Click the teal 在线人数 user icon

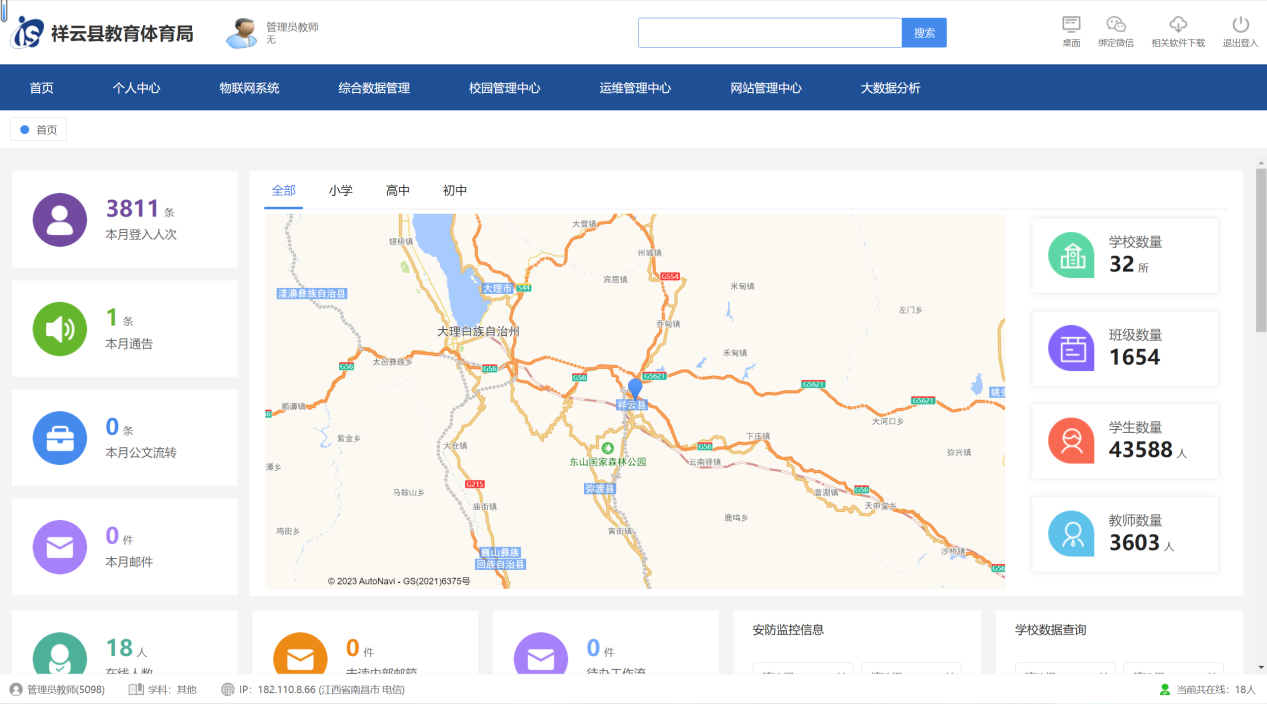(x=60, y=653)
